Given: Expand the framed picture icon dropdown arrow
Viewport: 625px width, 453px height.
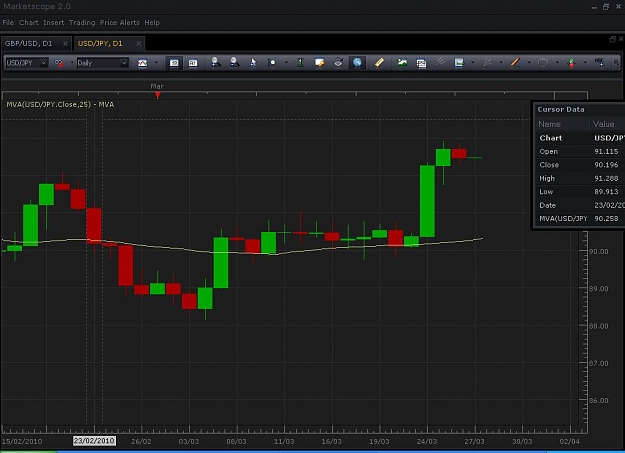Looking at the screenshot, I should [x=473, y=63].
